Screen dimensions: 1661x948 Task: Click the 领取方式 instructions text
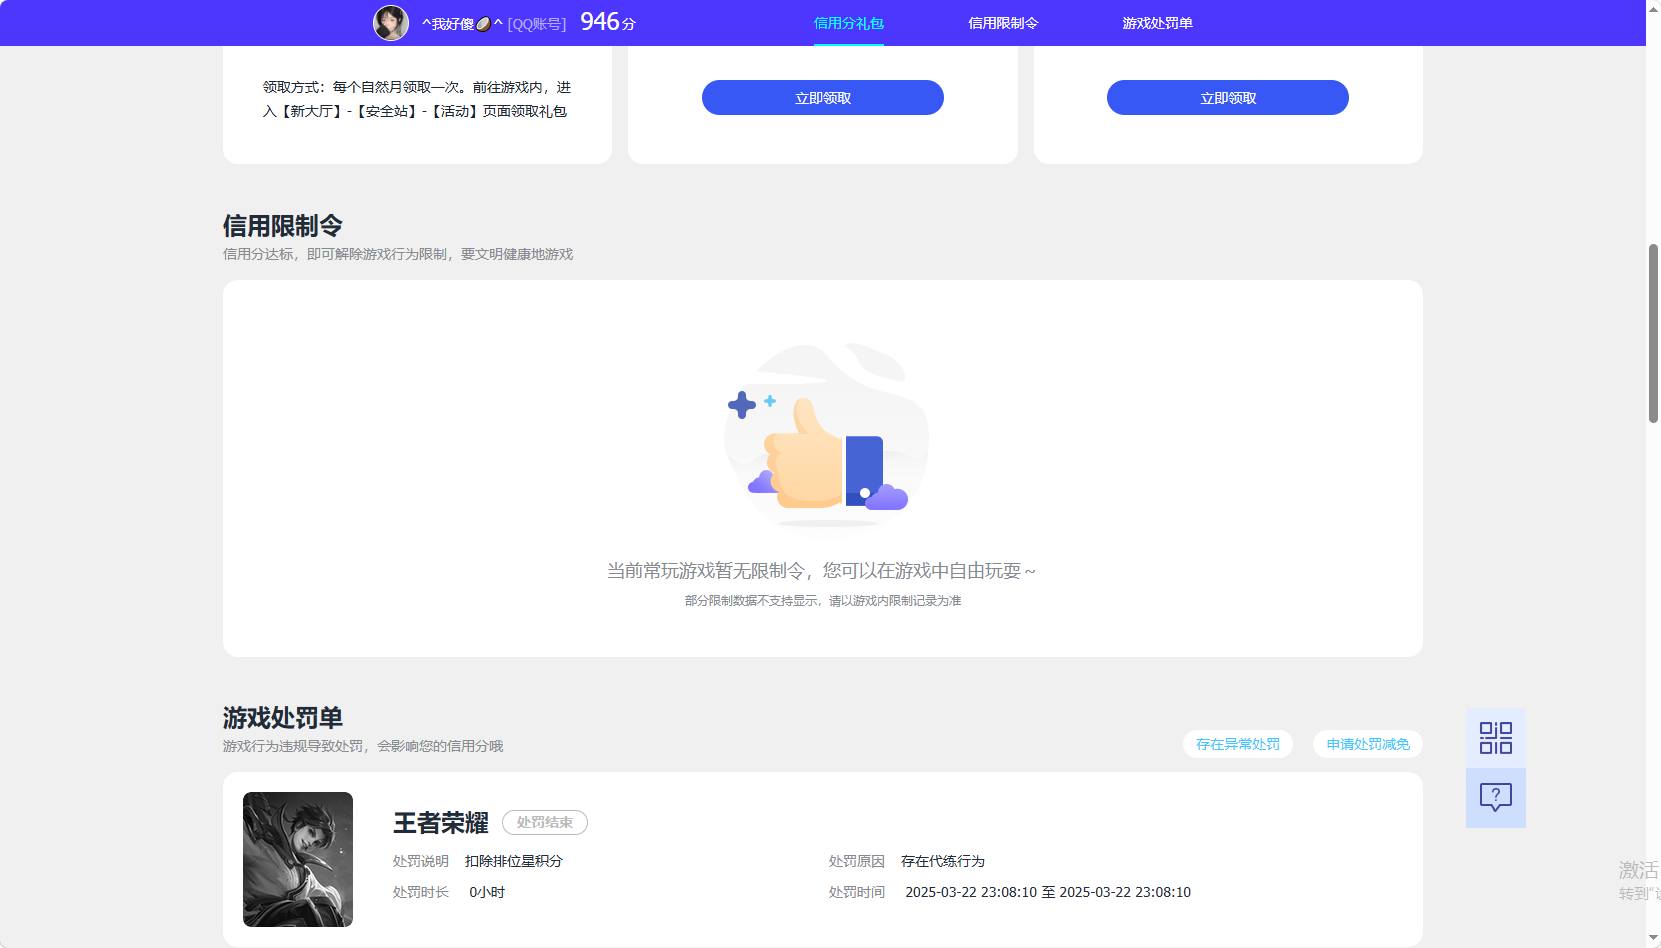pos(417,99)
